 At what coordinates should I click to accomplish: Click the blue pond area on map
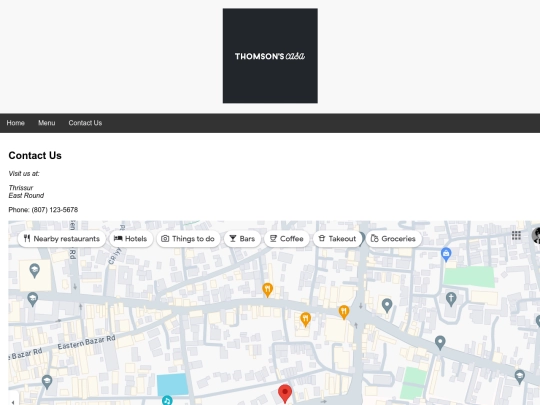pyautogui.click(x=173, y=384)
